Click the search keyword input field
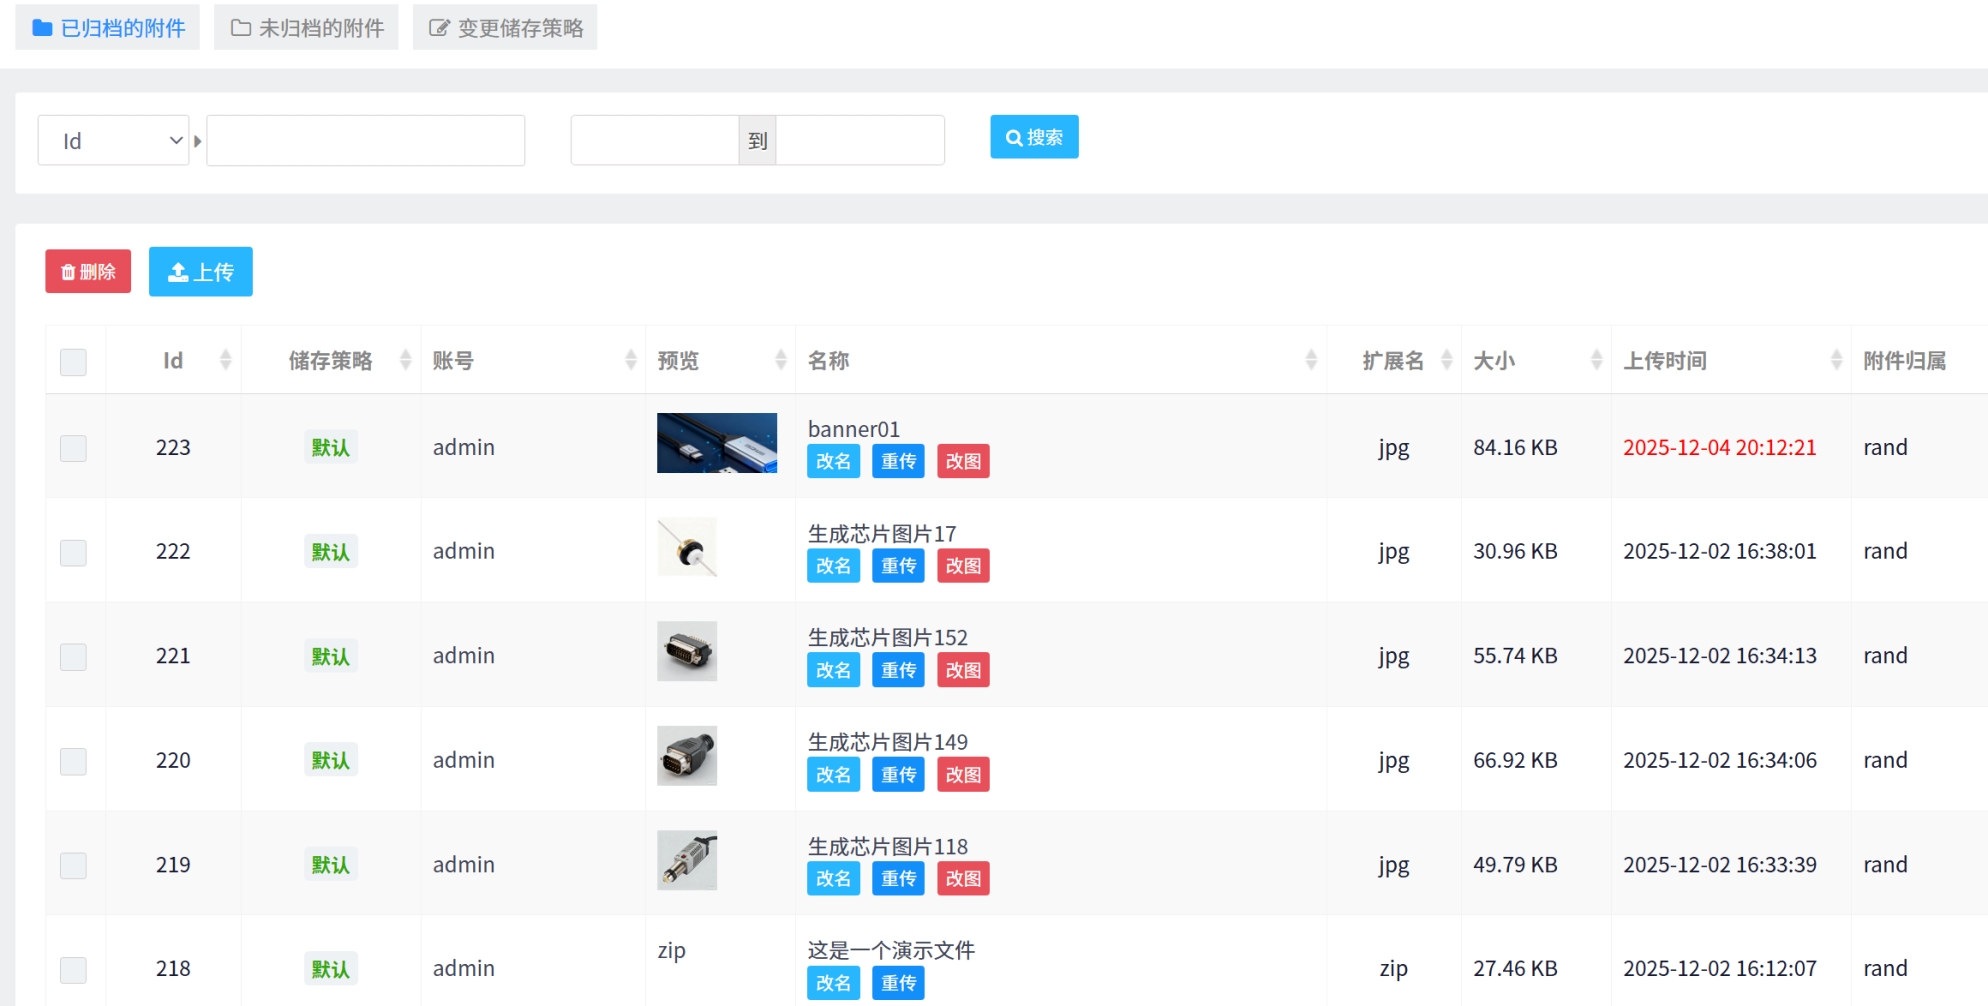The height and width of the screenshot is (1006, 1988). 365,141
